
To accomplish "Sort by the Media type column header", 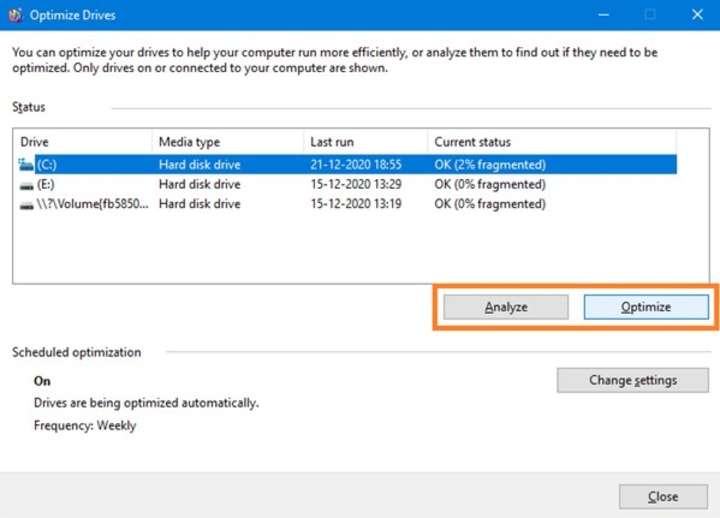I will coord(228,142).
